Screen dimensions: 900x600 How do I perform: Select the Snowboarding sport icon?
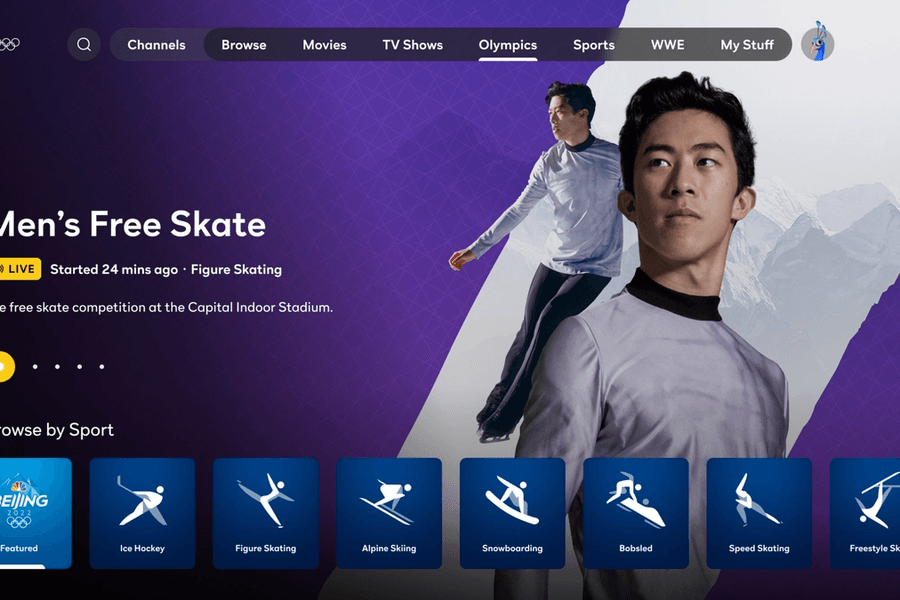[x=512, y=512]
